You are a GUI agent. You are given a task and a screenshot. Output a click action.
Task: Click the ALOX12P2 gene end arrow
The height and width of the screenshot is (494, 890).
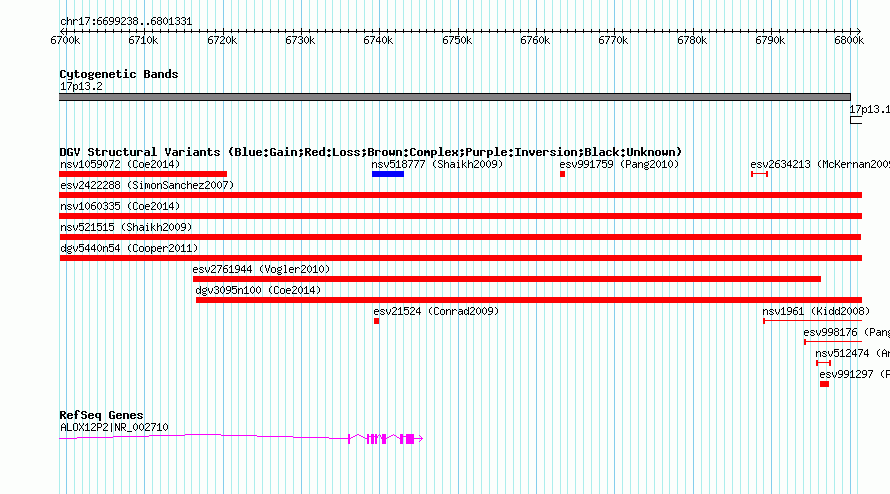(420, 439)
